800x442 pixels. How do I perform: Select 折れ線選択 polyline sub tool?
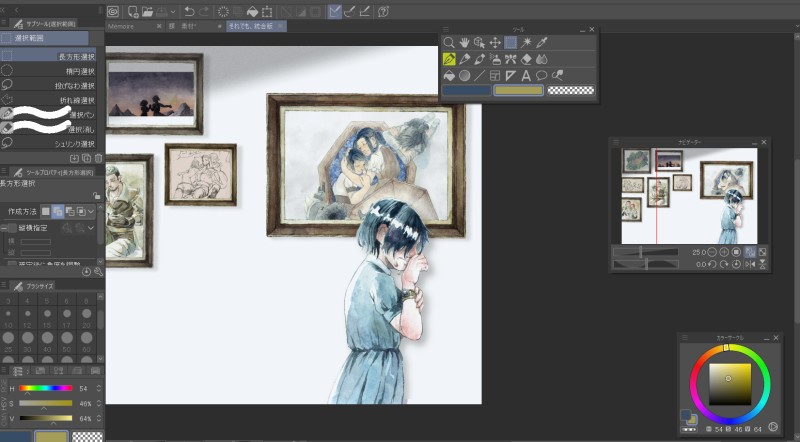tap(49, 100)
